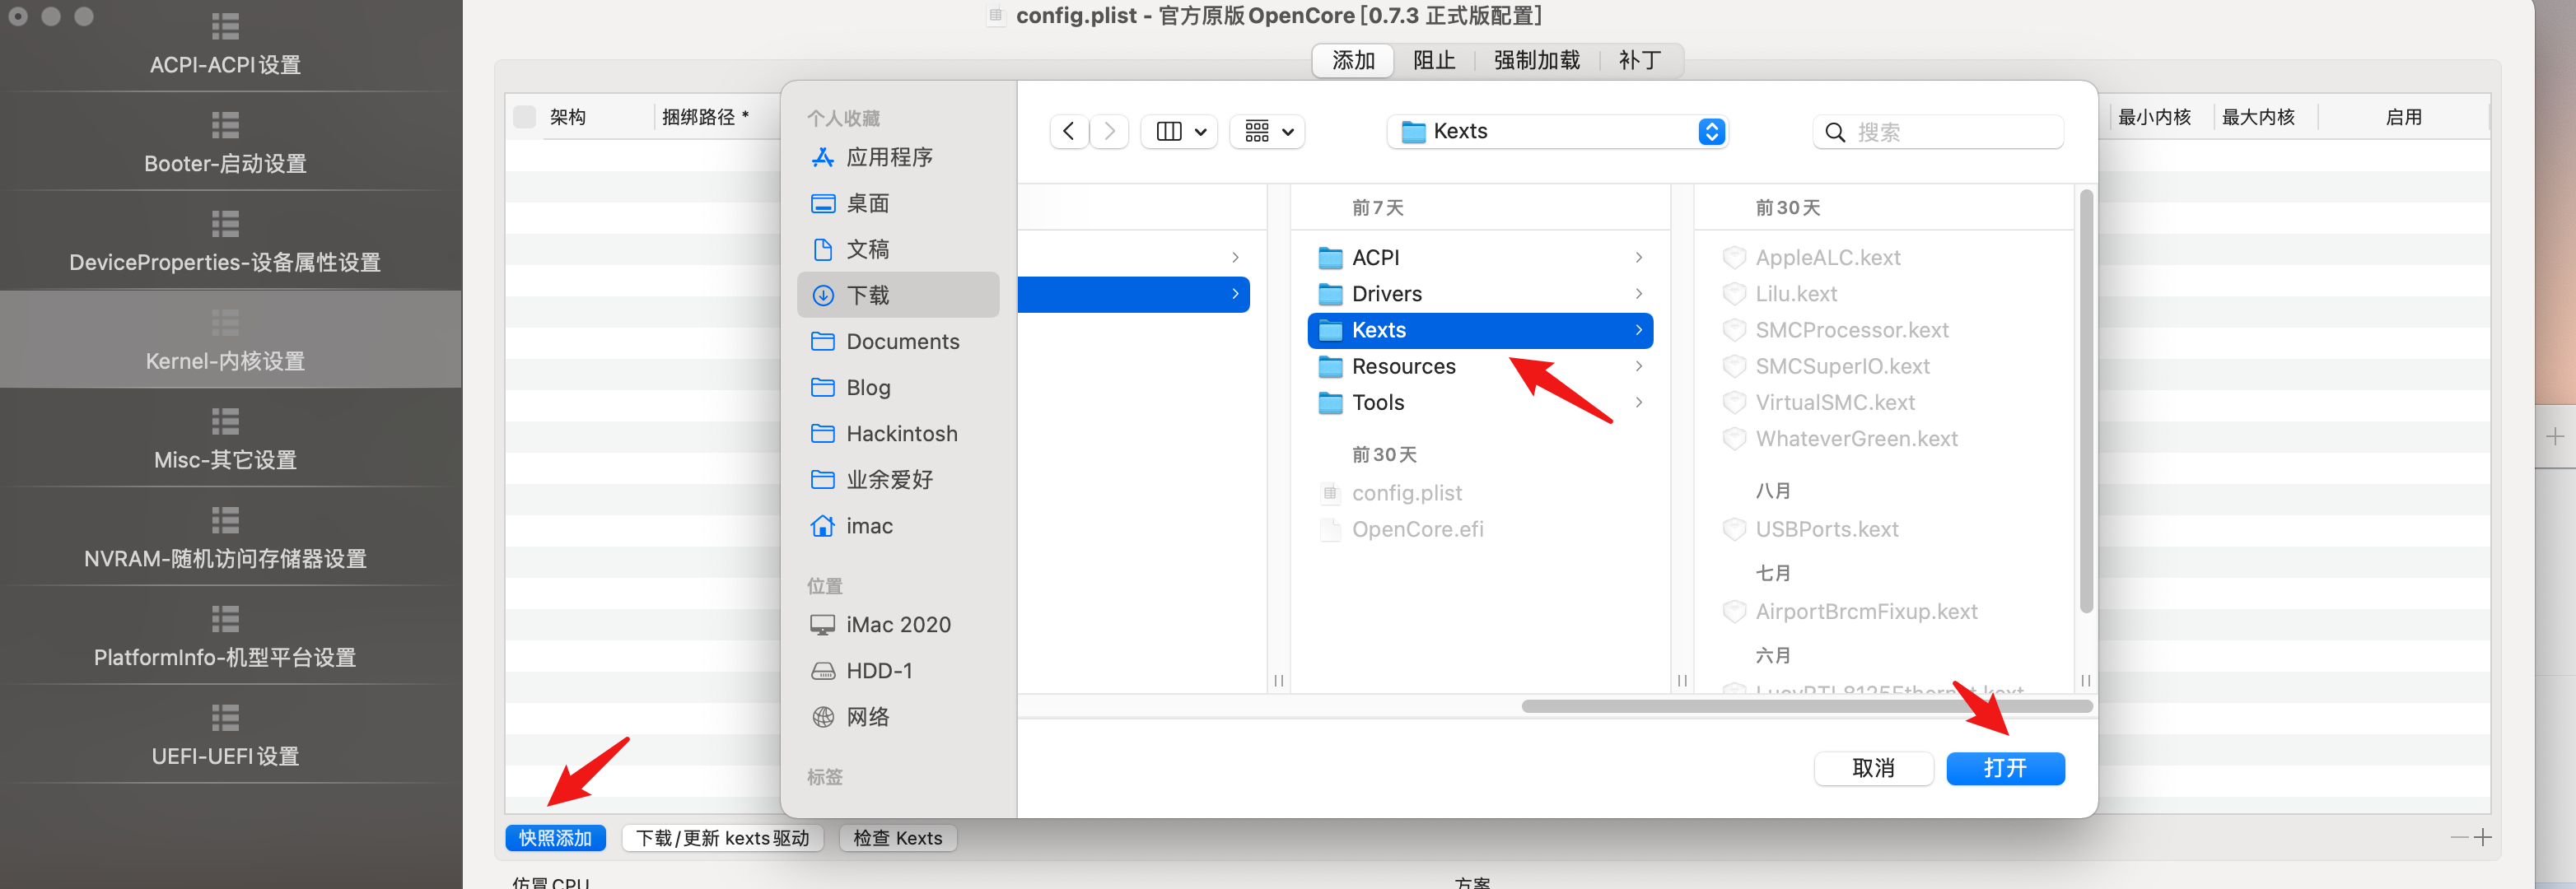Screen dimensions: 2576x889
Task: Switch to 补丁 tab
Action: pos(1640,60)
